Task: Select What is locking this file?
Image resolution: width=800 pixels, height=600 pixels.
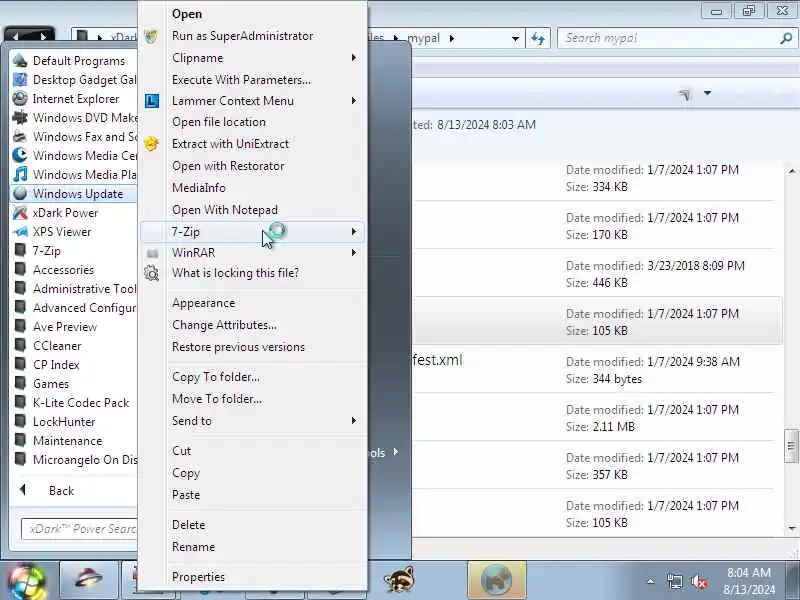Action: pyautogui.click(x=253, y=273)
